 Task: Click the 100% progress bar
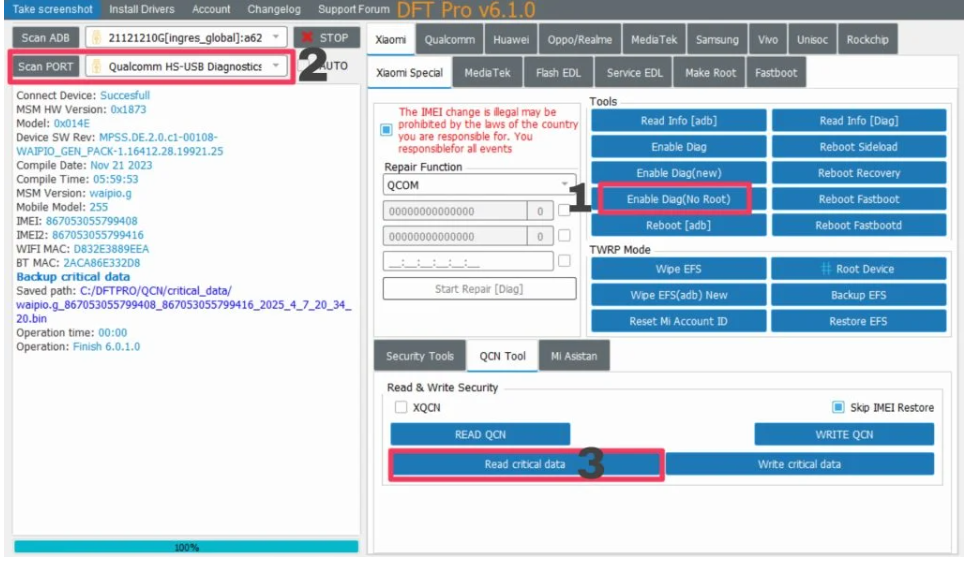point(186,547)
